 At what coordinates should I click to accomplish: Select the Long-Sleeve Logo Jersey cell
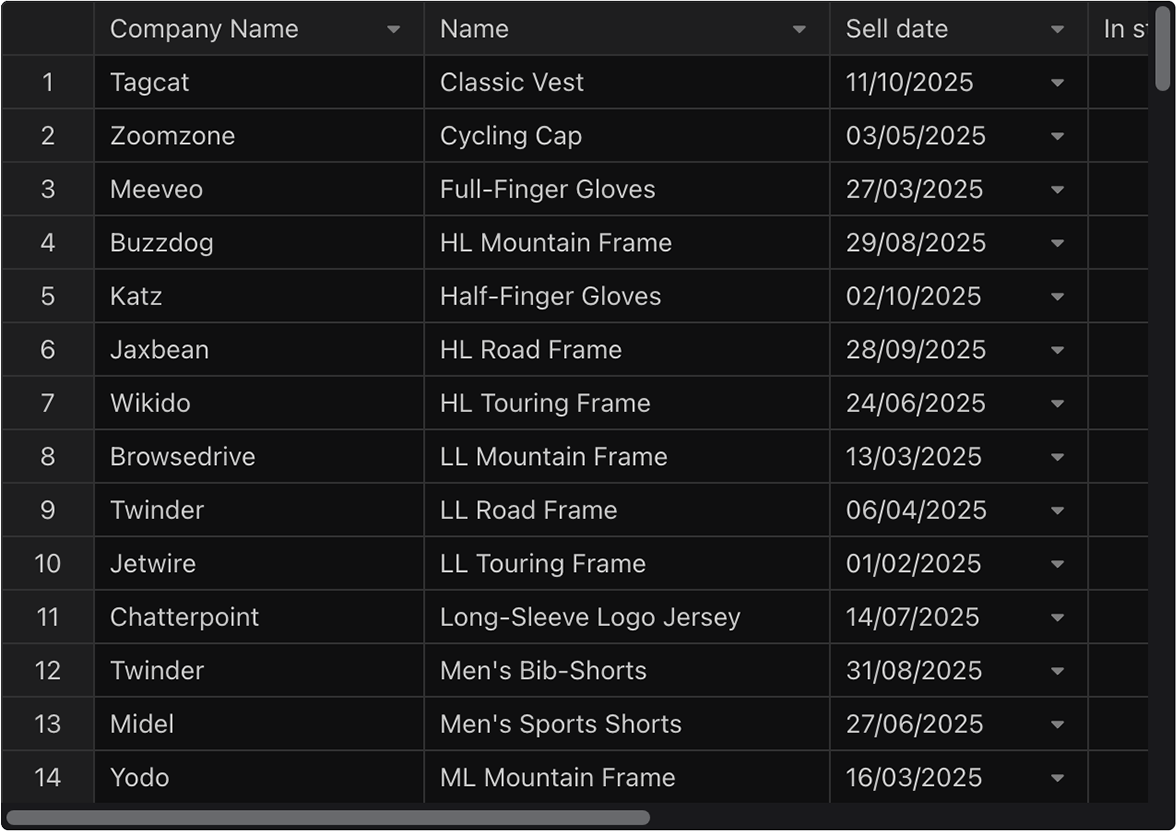tap(627, 617)
